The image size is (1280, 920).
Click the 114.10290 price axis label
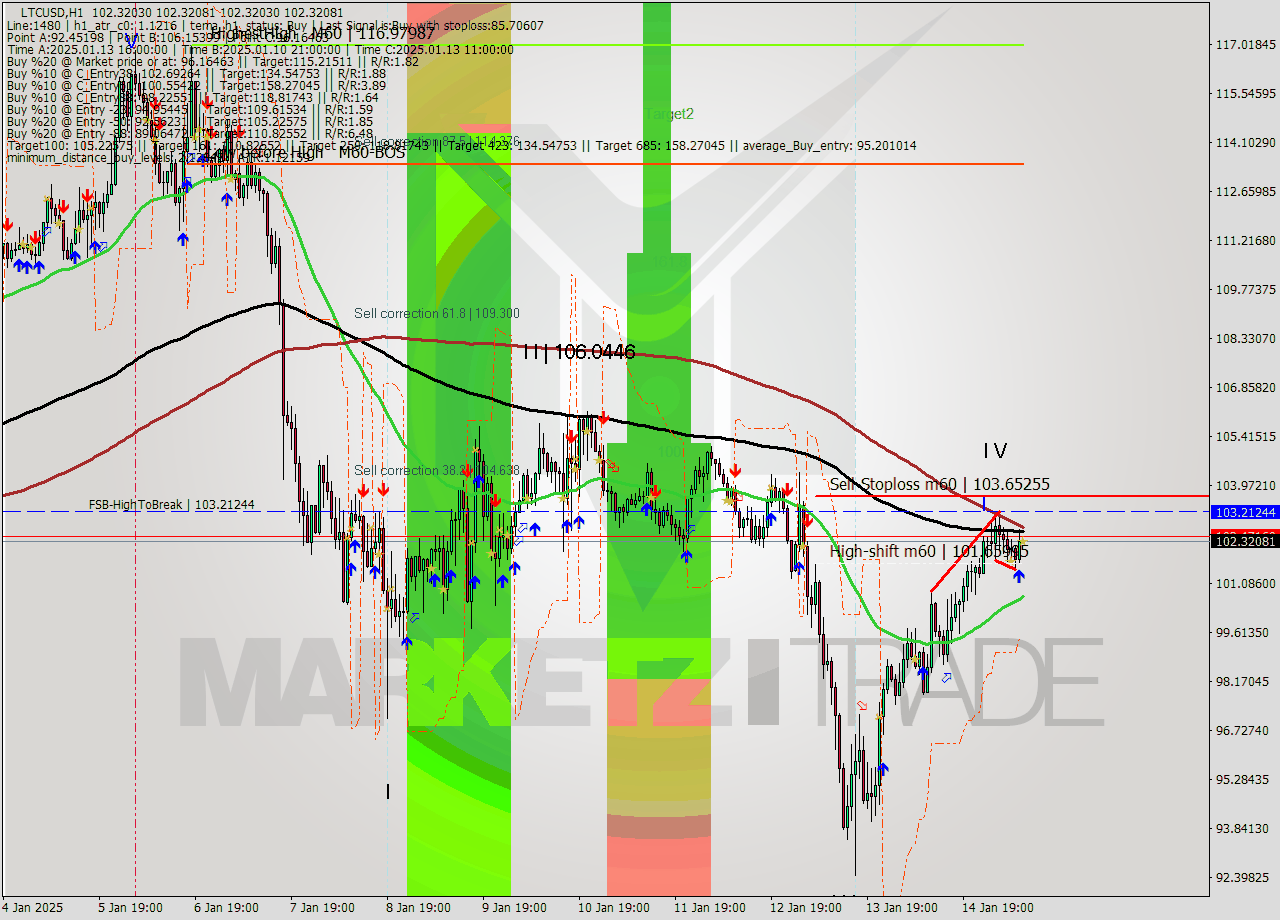1244,143
